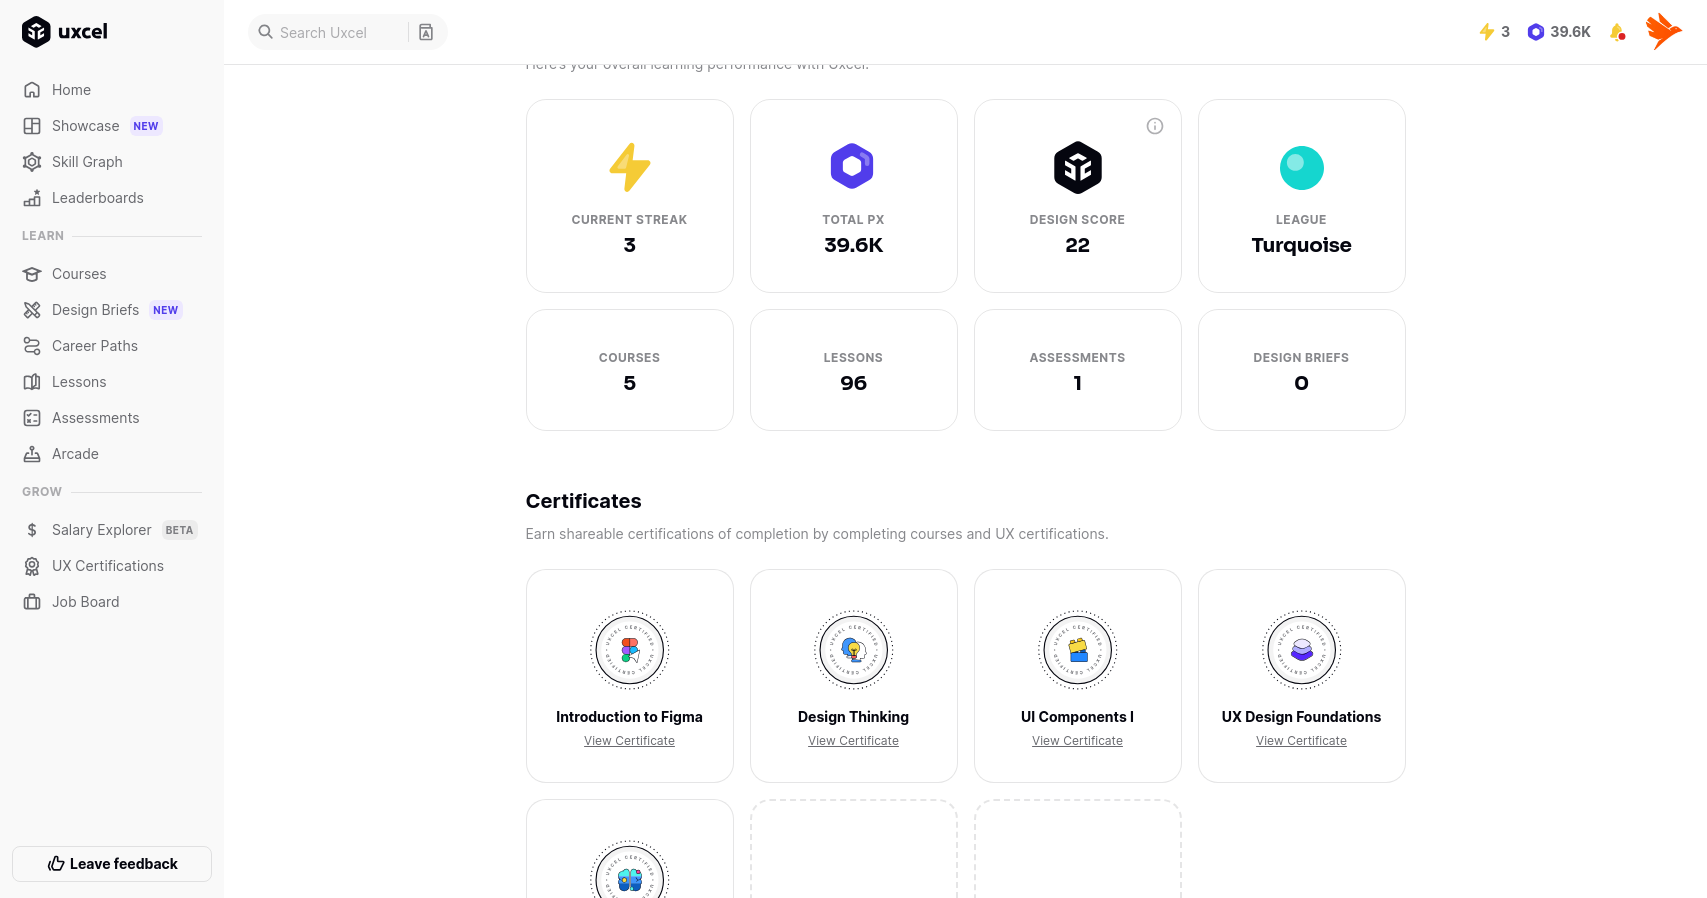This screenshot has width=1707, height=898.
Task: Click the info icon on Design Score card
Action: [1155, 126]
